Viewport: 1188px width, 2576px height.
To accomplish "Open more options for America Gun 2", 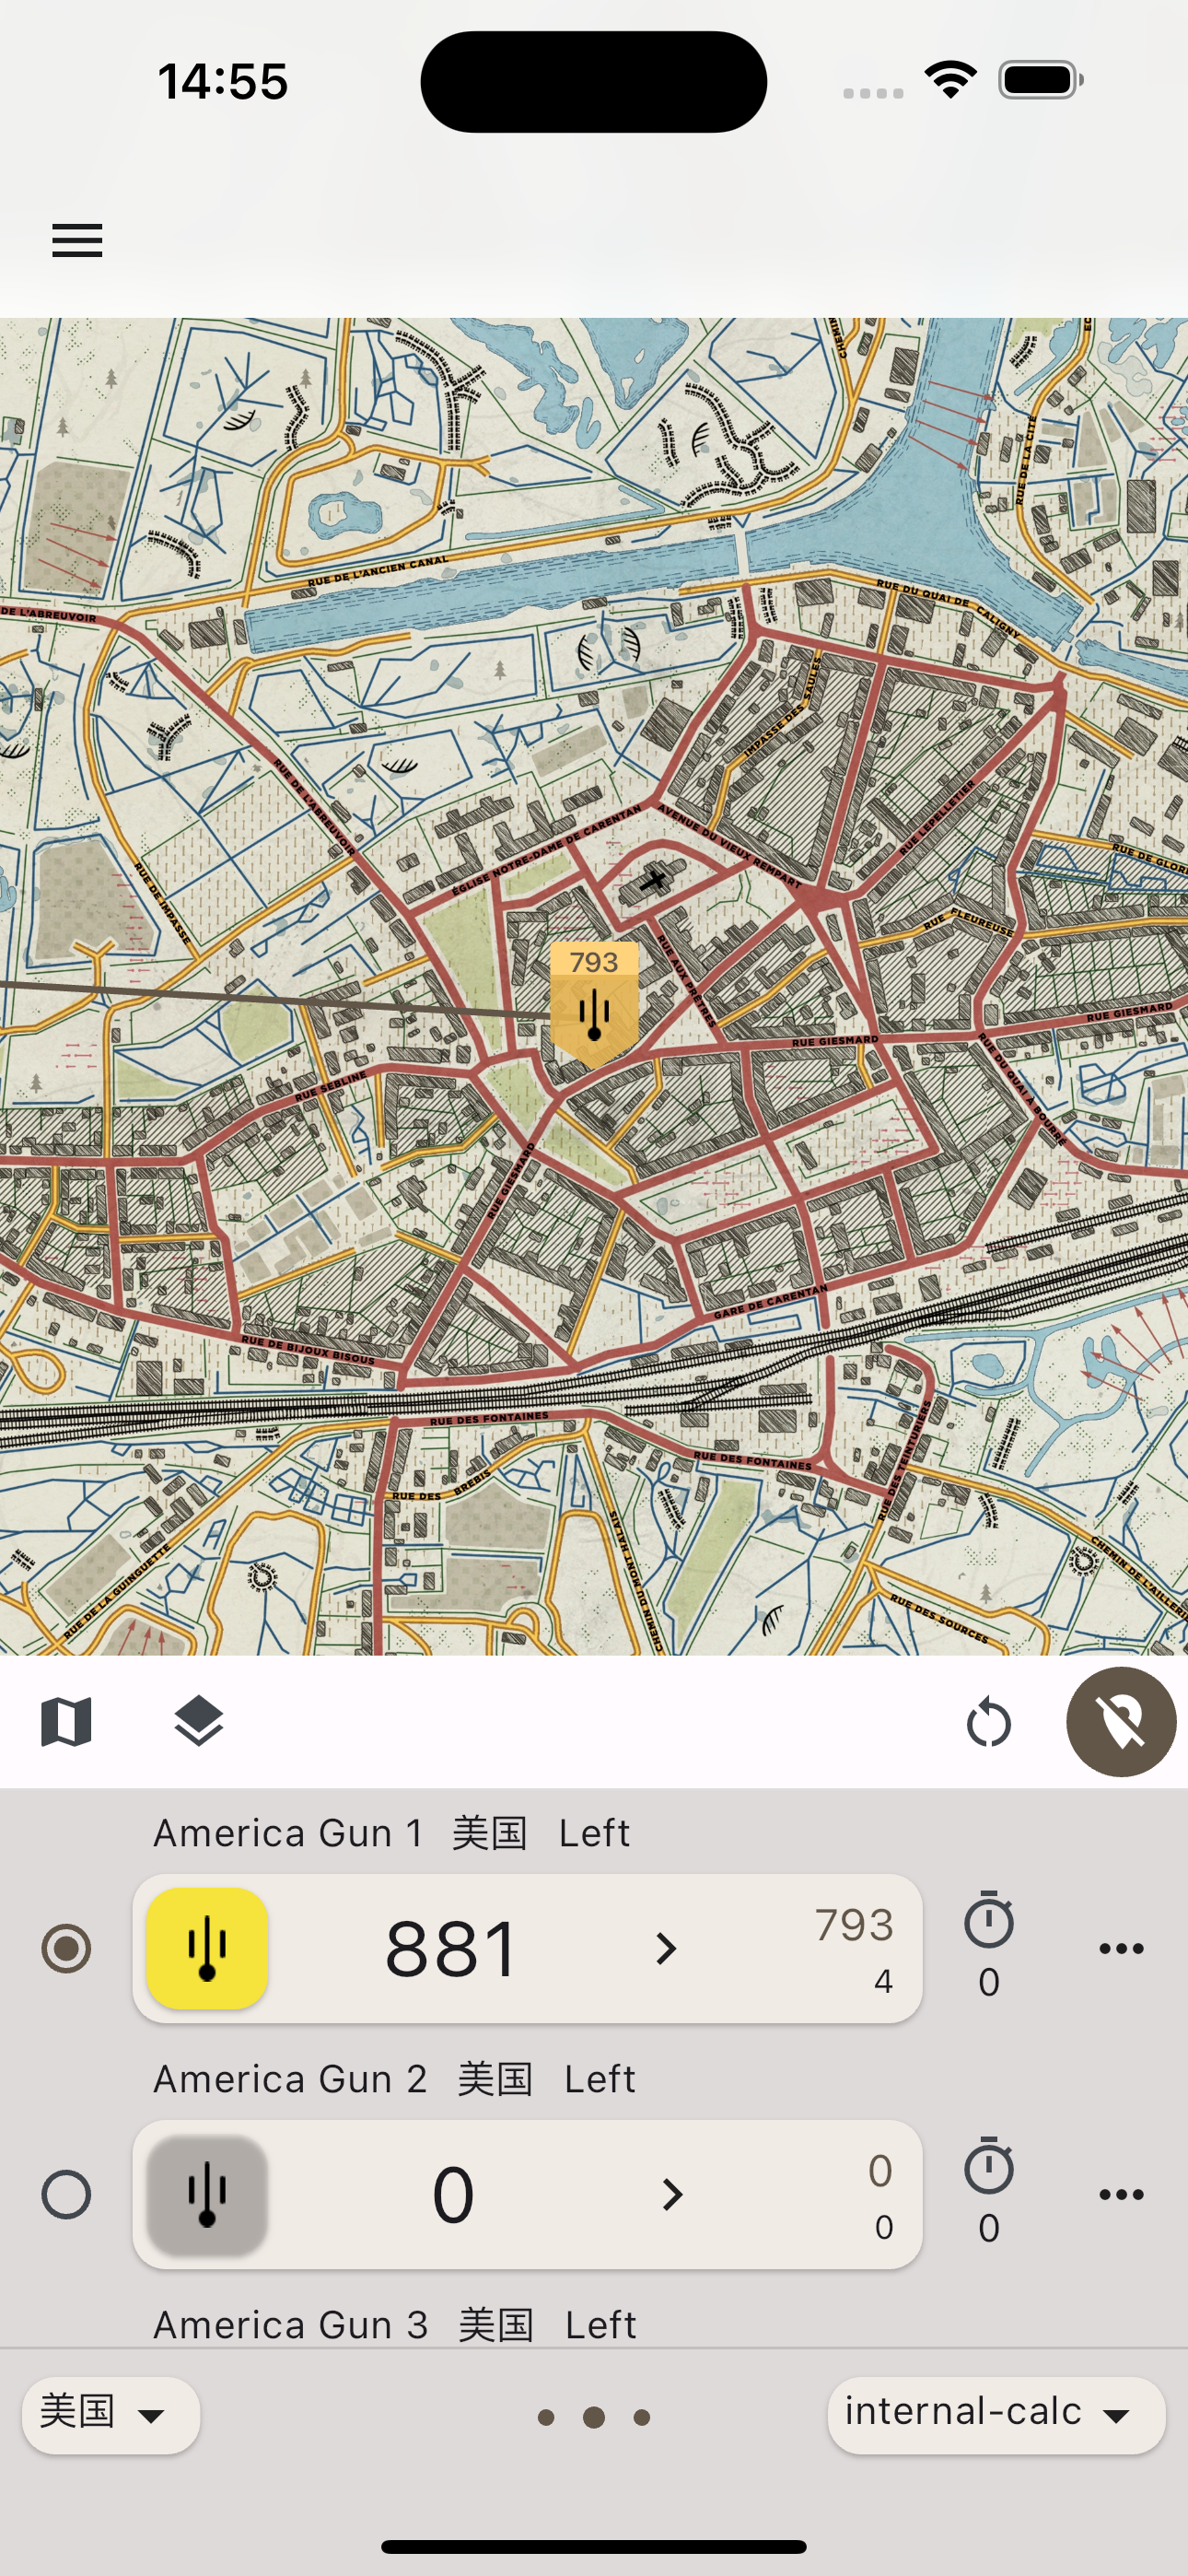I will (x=1121, y=2194).
